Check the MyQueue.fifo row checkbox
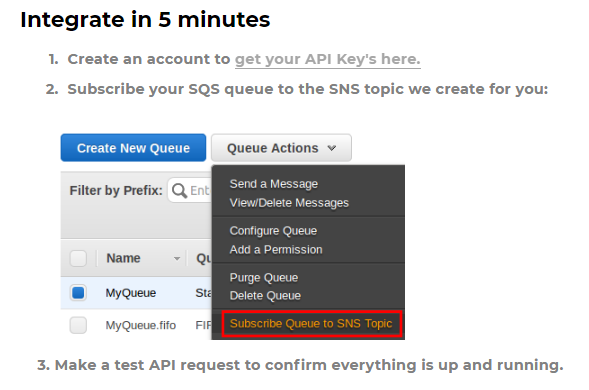The image size is (589, 390). (78, 325)
